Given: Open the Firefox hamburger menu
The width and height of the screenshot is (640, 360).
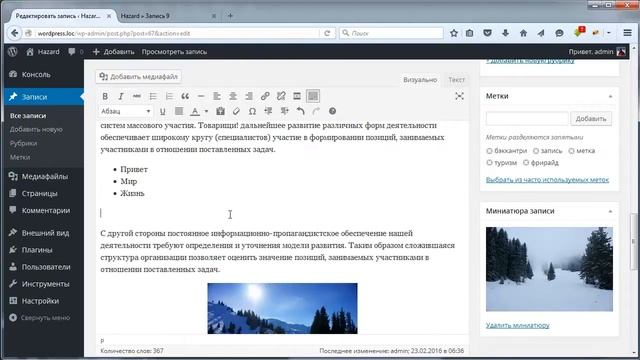Looking at the screenshot, I should coord(627,33).
